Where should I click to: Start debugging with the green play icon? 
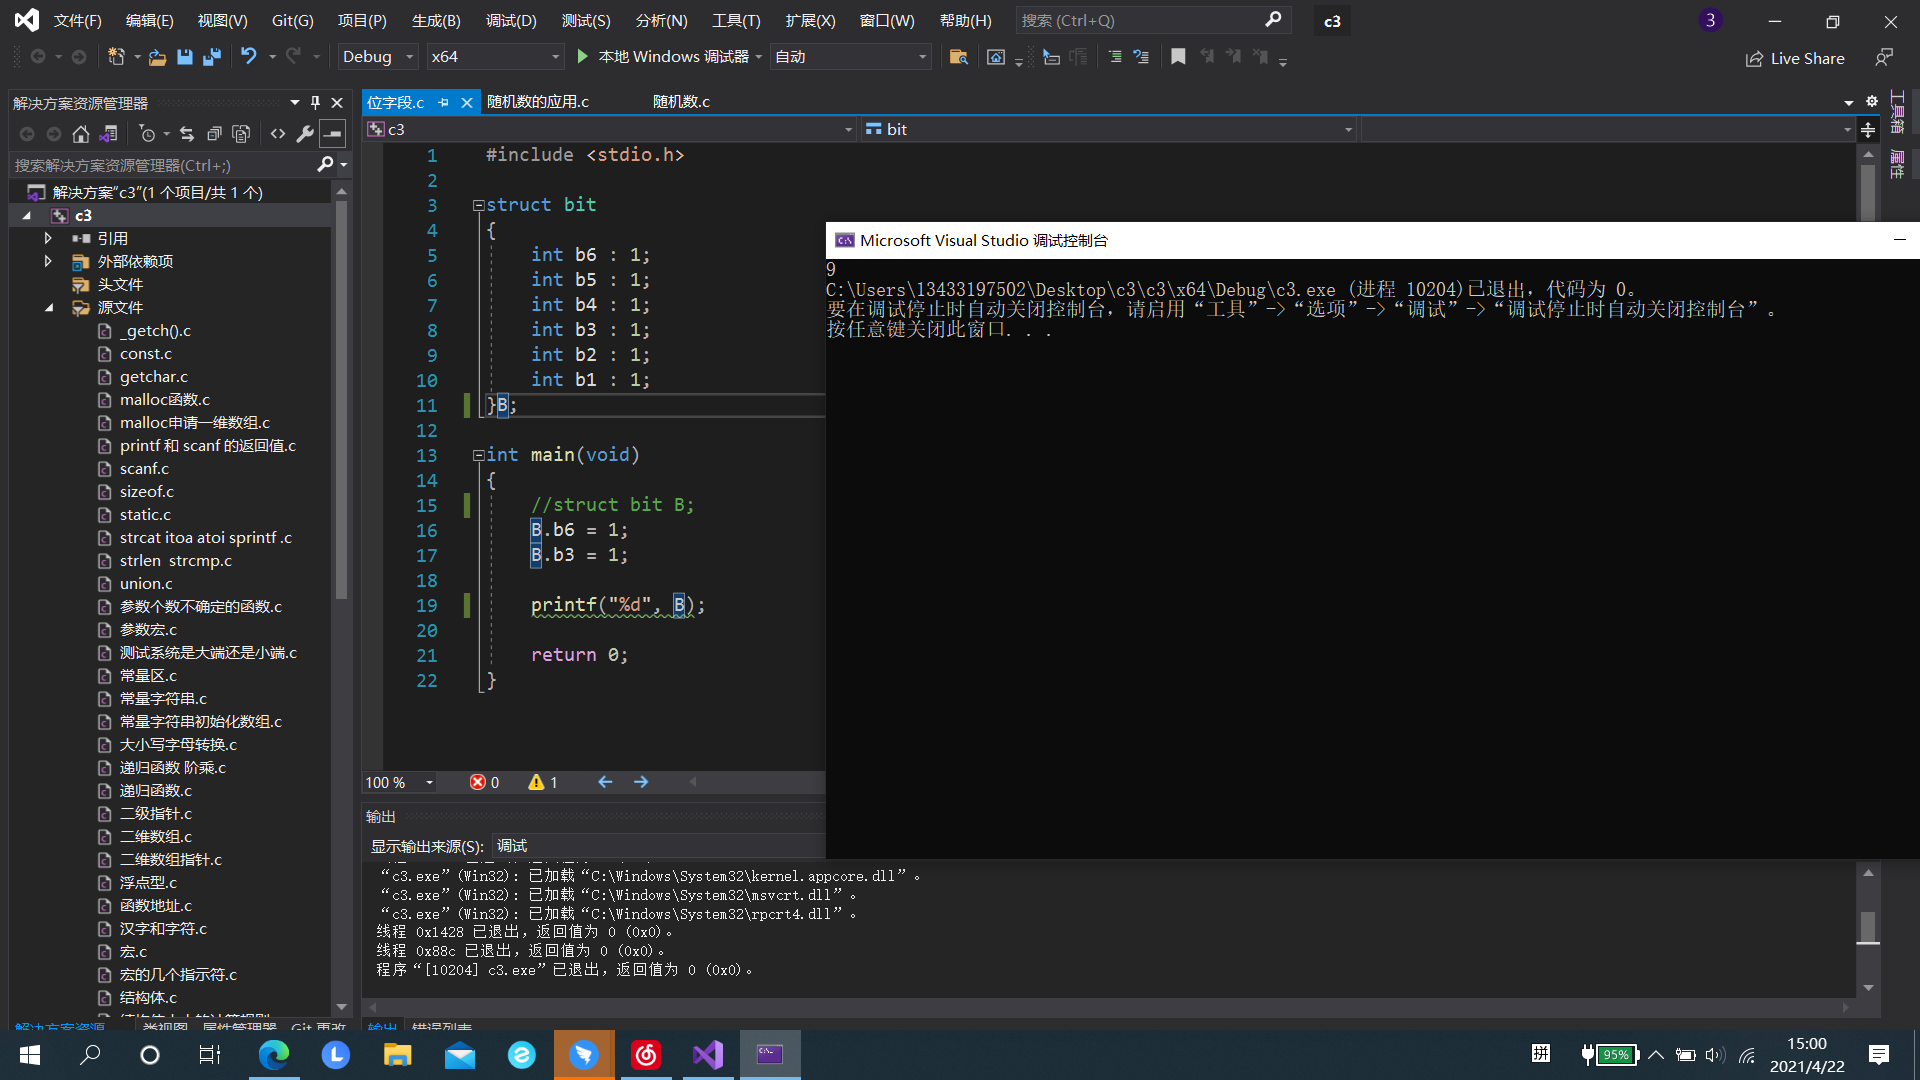point(582,57)
